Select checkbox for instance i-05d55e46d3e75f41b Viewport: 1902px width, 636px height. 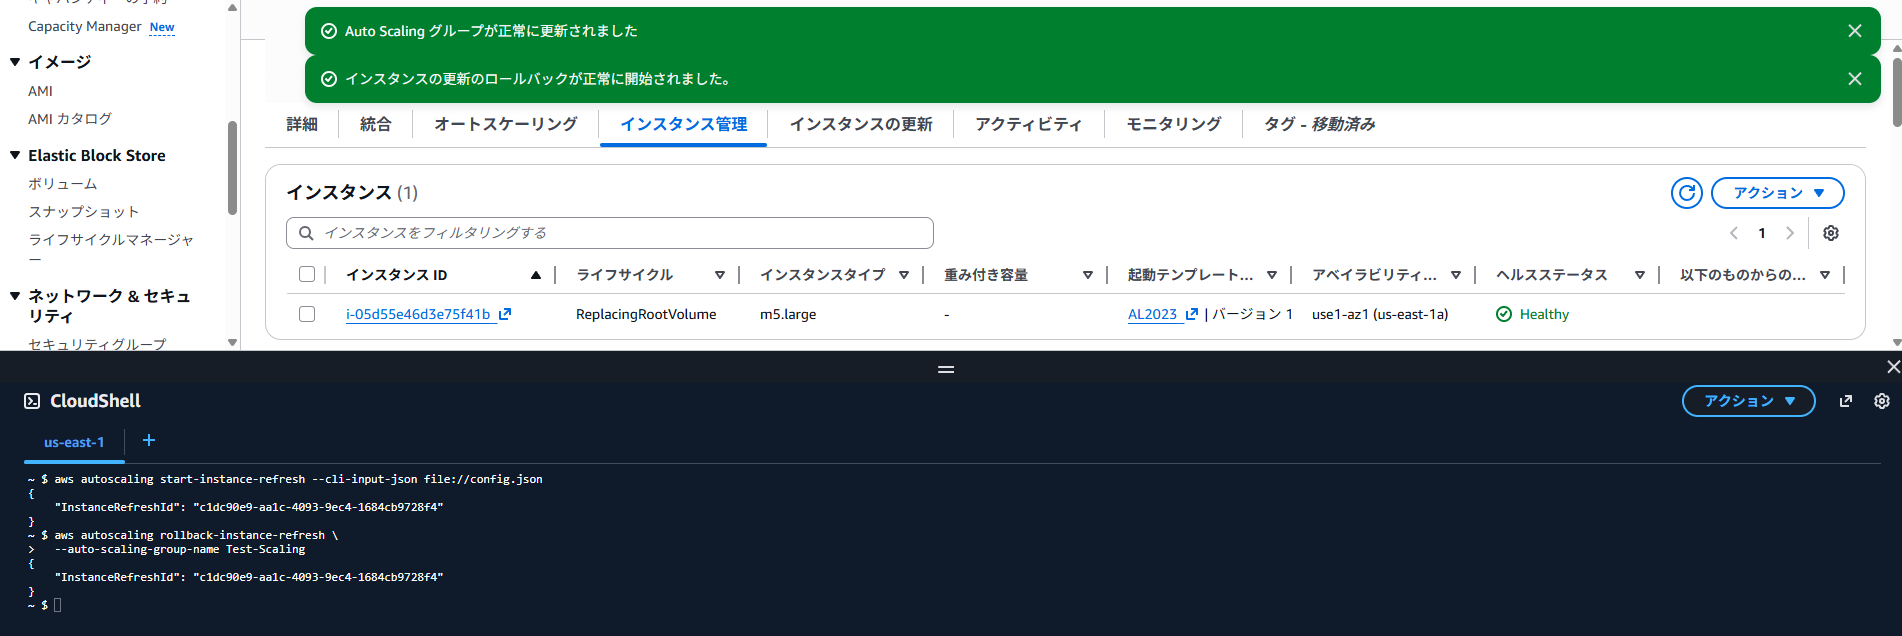pyautogui.click(x=307, y=314)
